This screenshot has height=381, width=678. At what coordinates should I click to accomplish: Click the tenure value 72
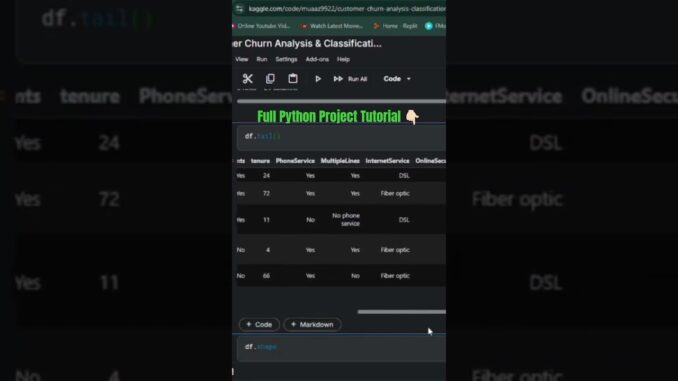point(266,193)
